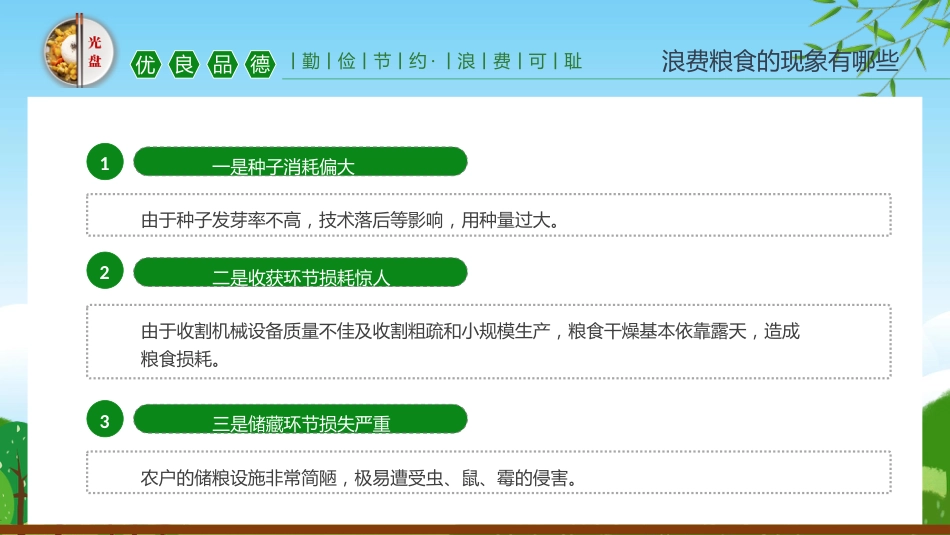Click the text 农户的储粮设施非常简陋
The image size is (950, 535).
239,478
